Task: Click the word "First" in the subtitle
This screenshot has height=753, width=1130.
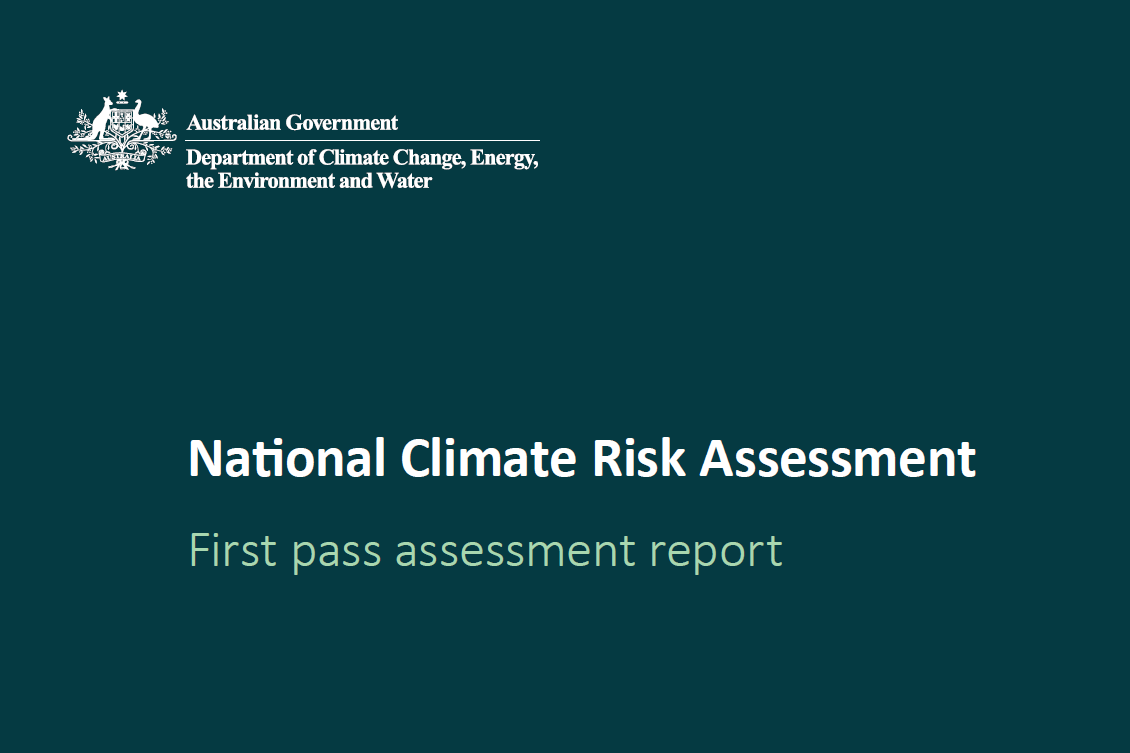Action: pyautogui.click(x=233, y=551)
